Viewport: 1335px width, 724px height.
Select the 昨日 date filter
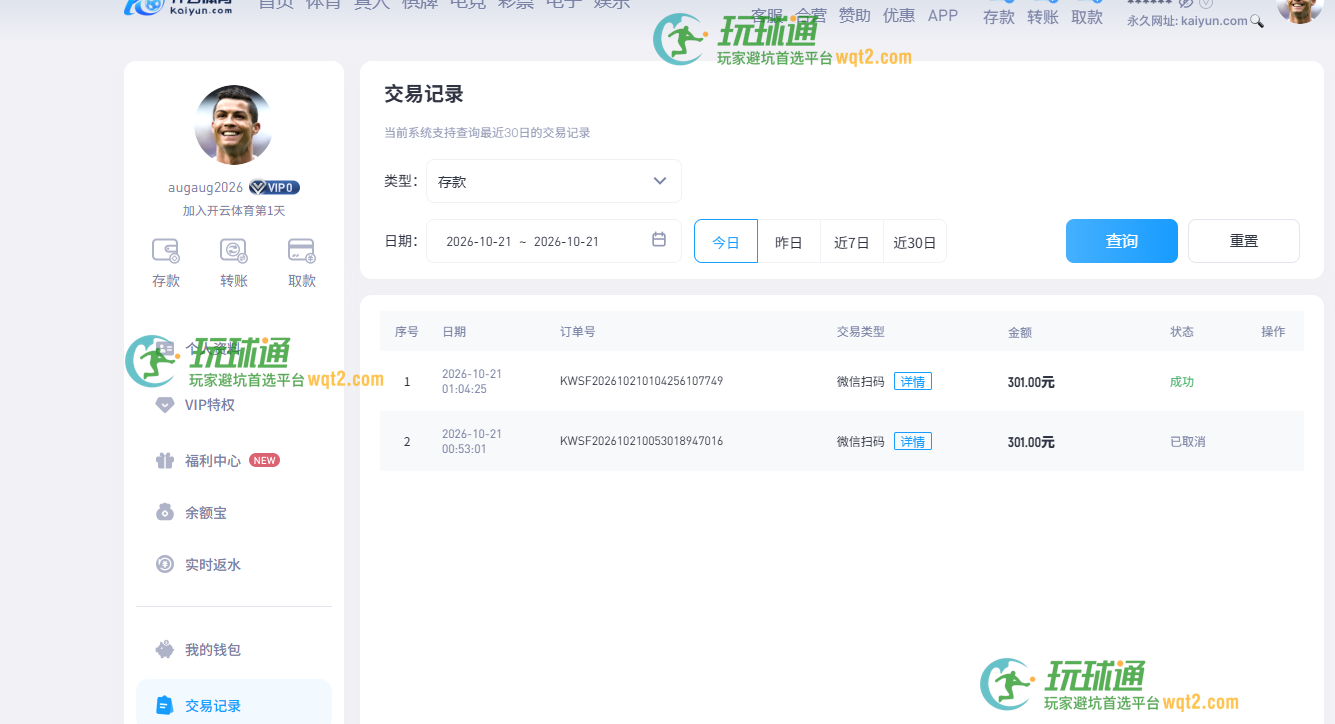(x=789, y=241)
